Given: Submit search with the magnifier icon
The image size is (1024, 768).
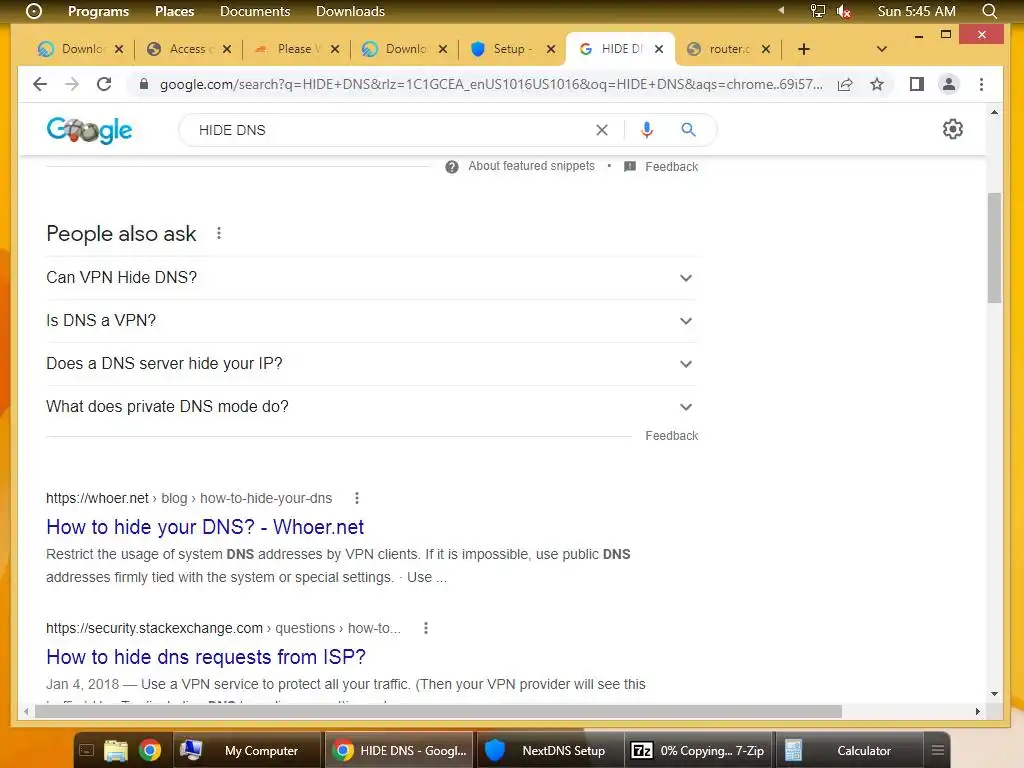Looking at the screenshot, I should pyautogui.click(x=688, y=130).
